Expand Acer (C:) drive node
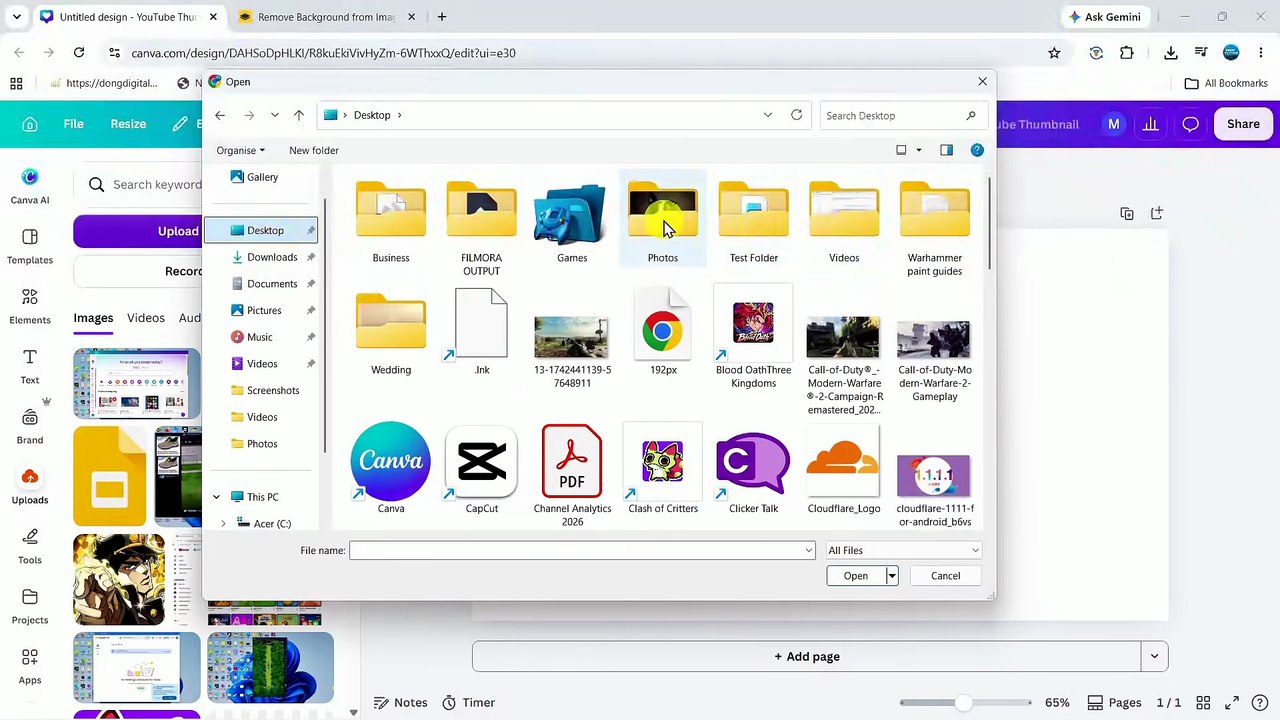1280x720 pixels. point(223,524)
